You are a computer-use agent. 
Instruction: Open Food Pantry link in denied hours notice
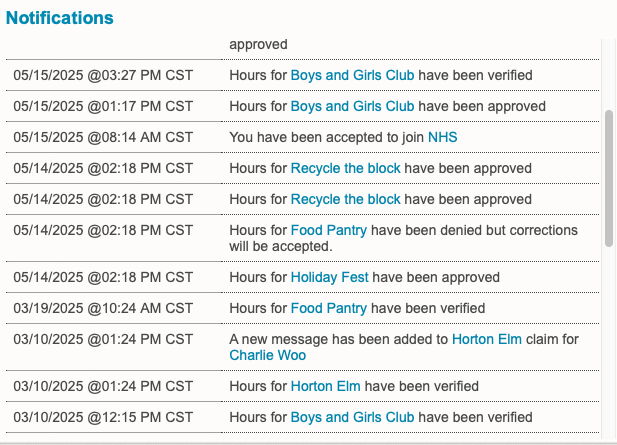click(x=329, y=230)
